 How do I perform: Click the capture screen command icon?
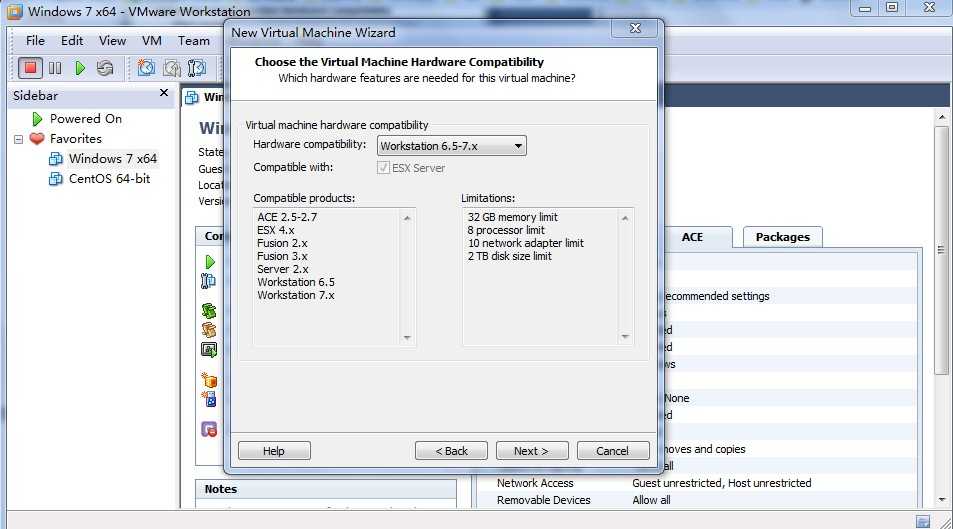click(209, 350)
